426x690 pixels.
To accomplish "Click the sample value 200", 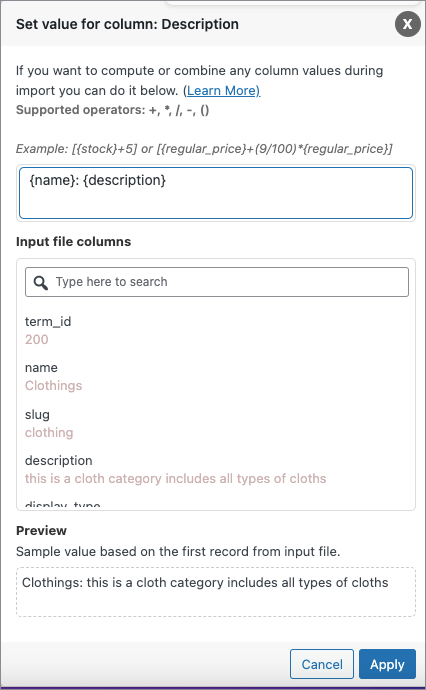I will click(x=37, y=340).
